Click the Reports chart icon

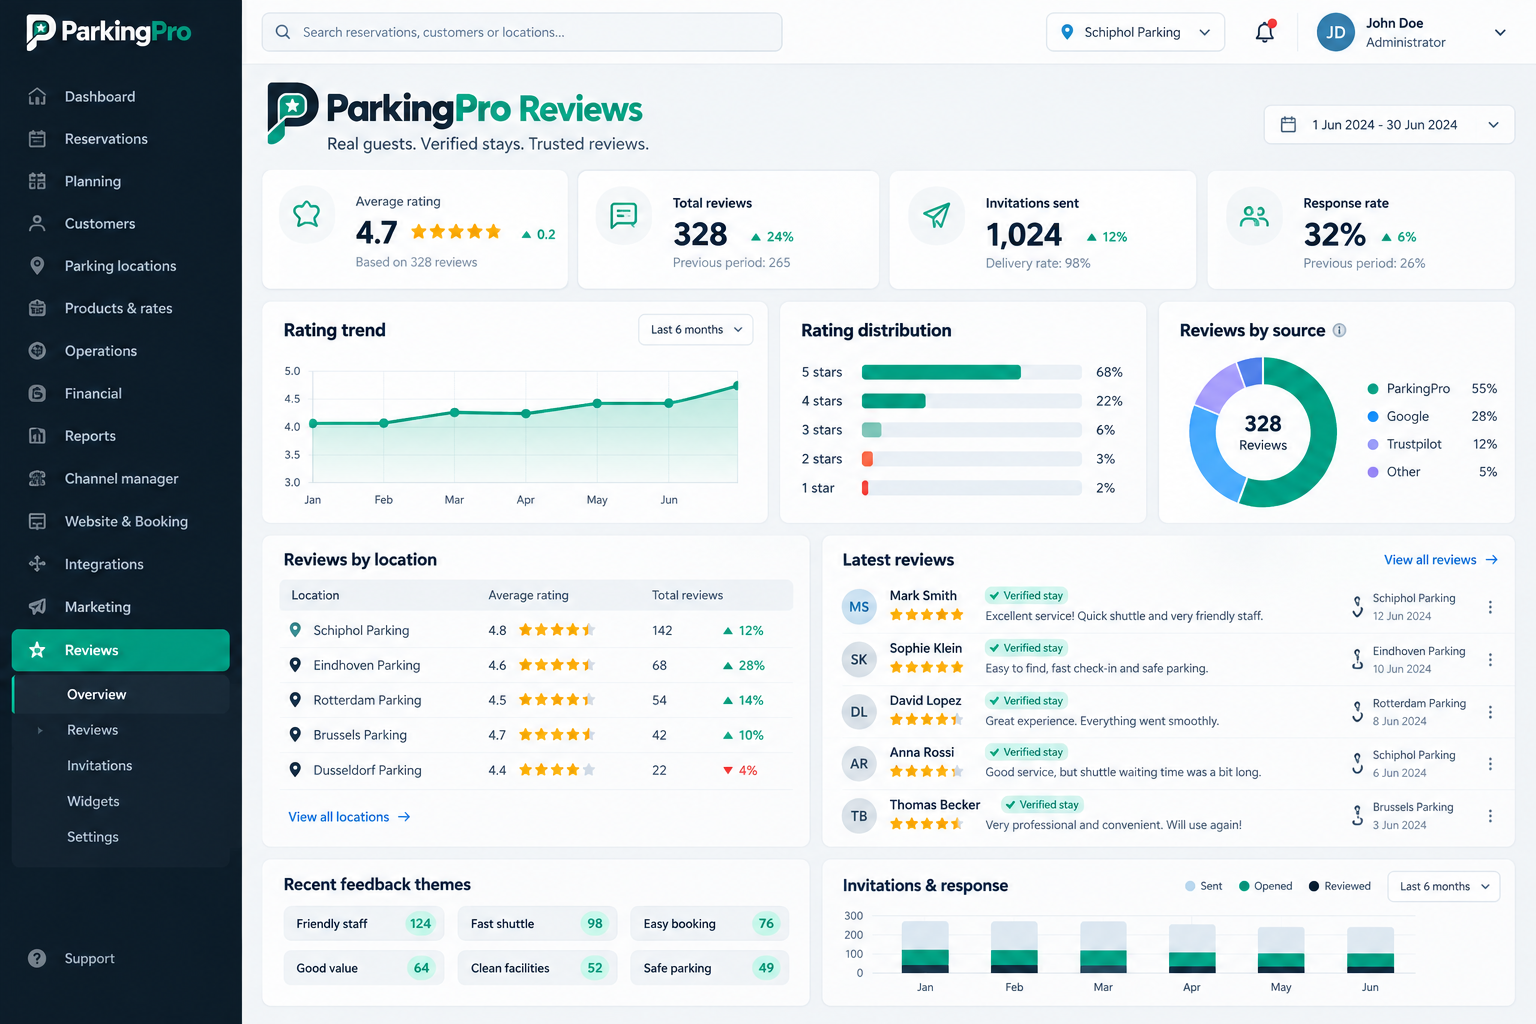[37, 436]
